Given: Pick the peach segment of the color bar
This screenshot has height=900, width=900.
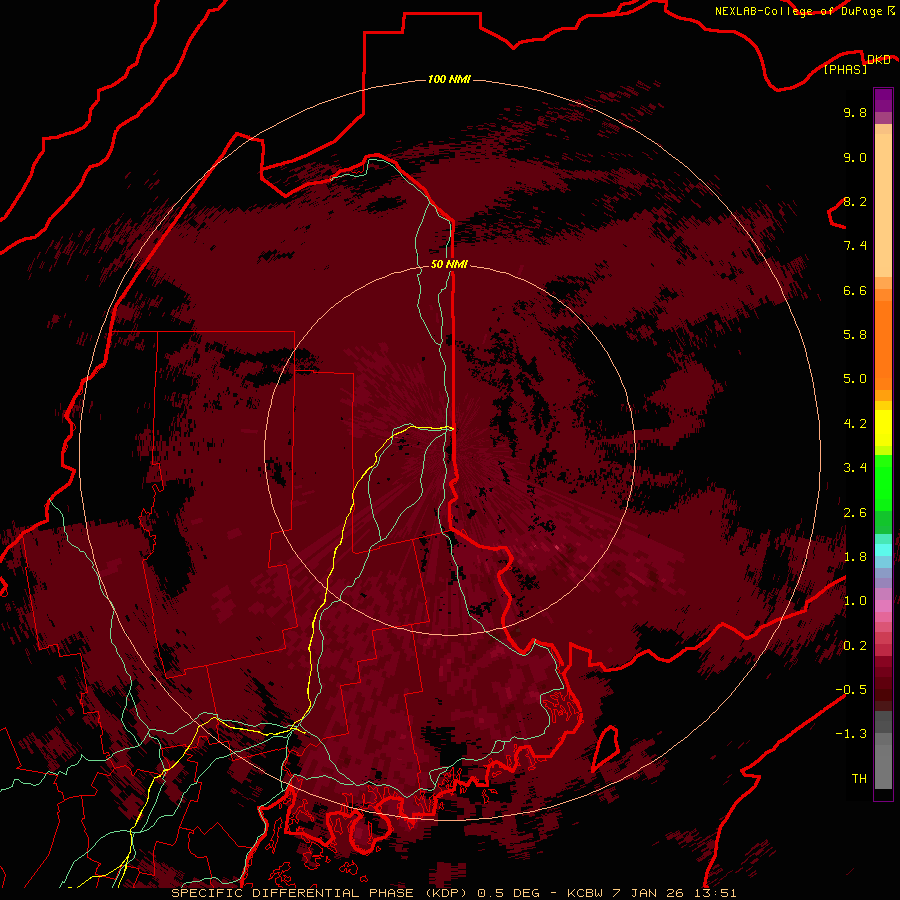Looking at the screenshot, I should pyautogui.click(x=883, y=204).
